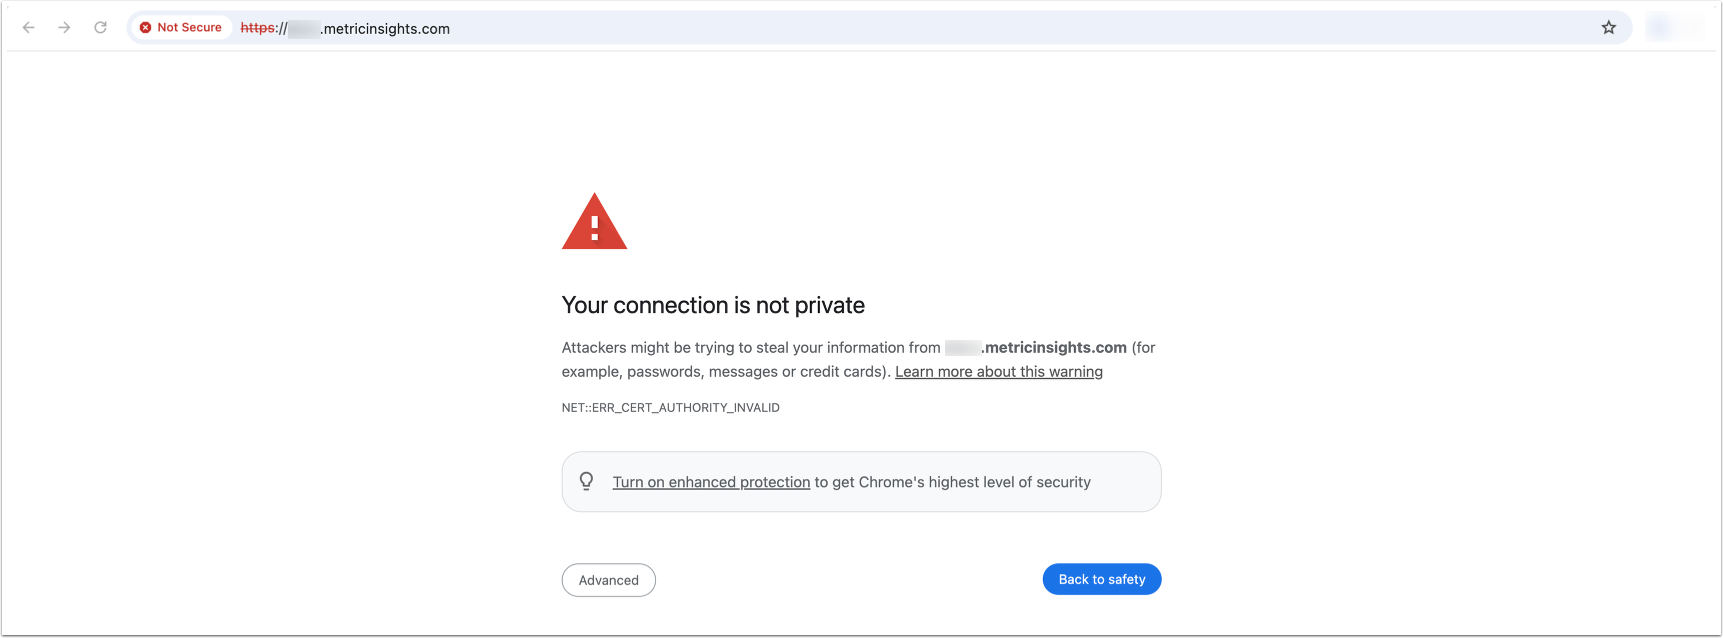This screenshot has height=638, width=1723.
Task: Bookmark this page with the star icon
Action: [1608, 28]
